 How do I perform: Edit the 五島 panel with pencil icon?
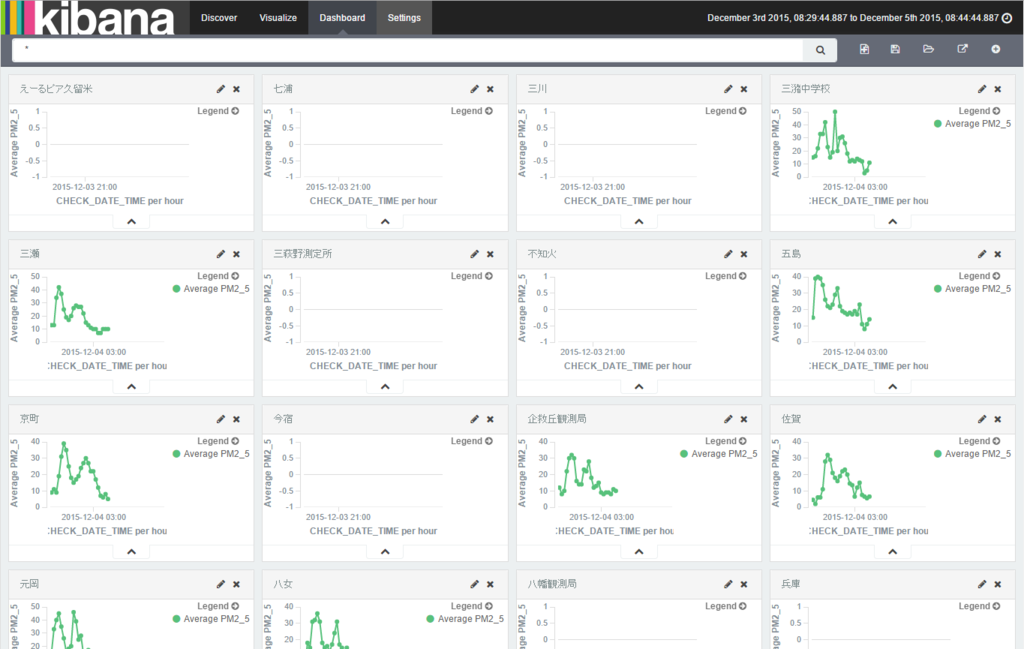(x=982, y=254)
